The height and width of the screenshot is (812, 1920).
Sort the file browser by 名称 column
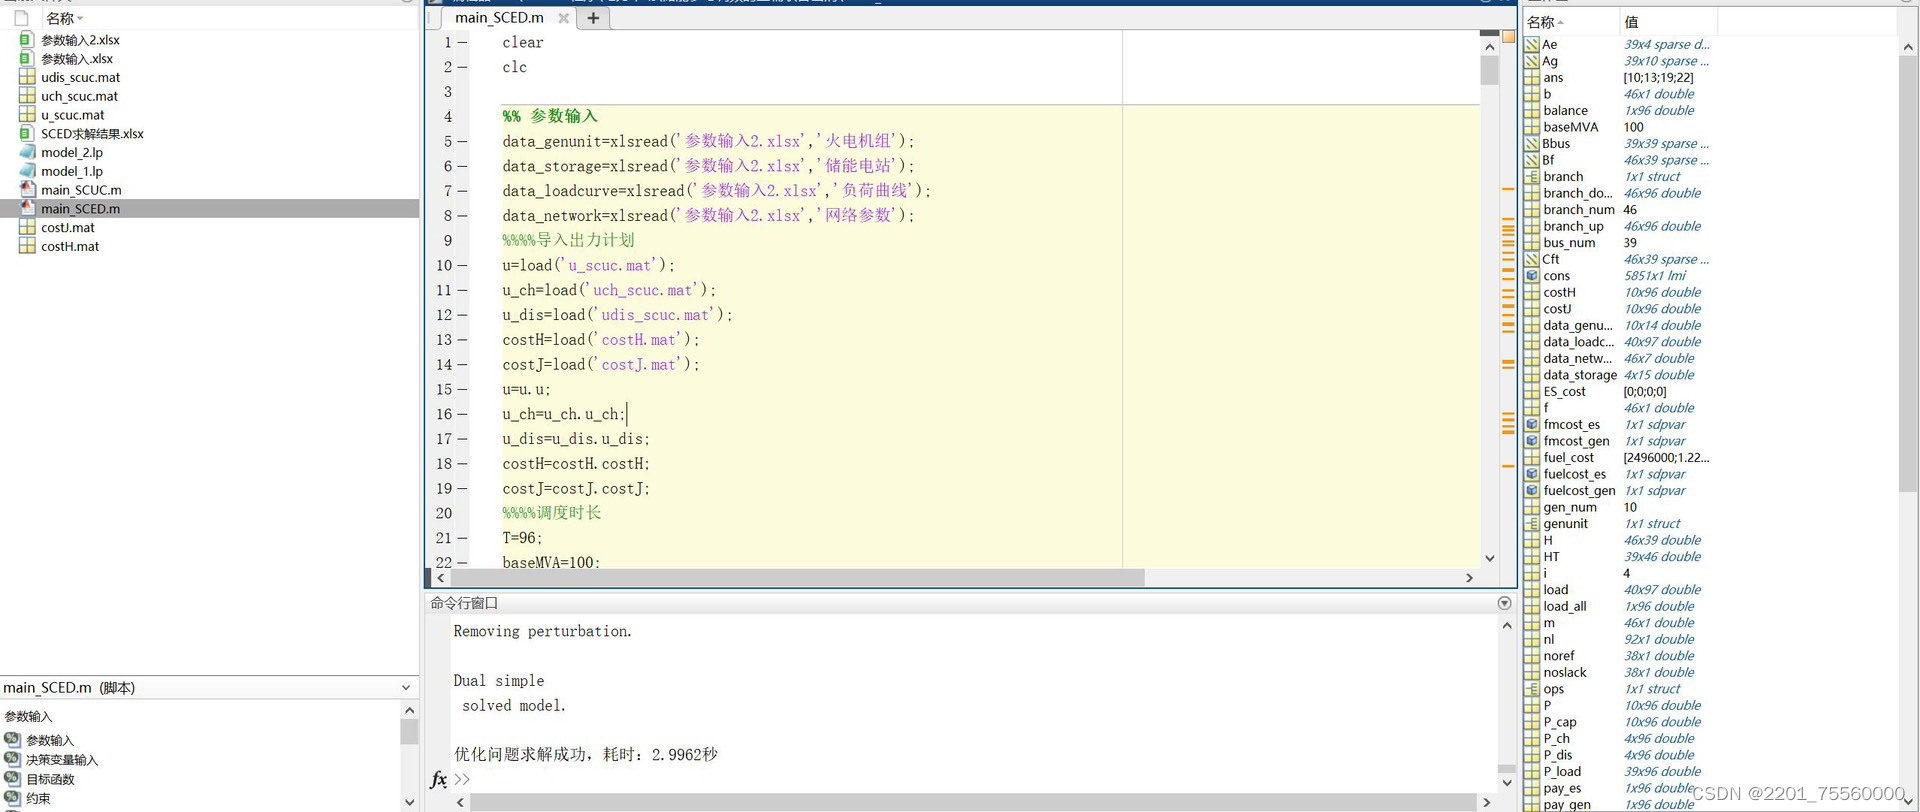tap(65, 18)
